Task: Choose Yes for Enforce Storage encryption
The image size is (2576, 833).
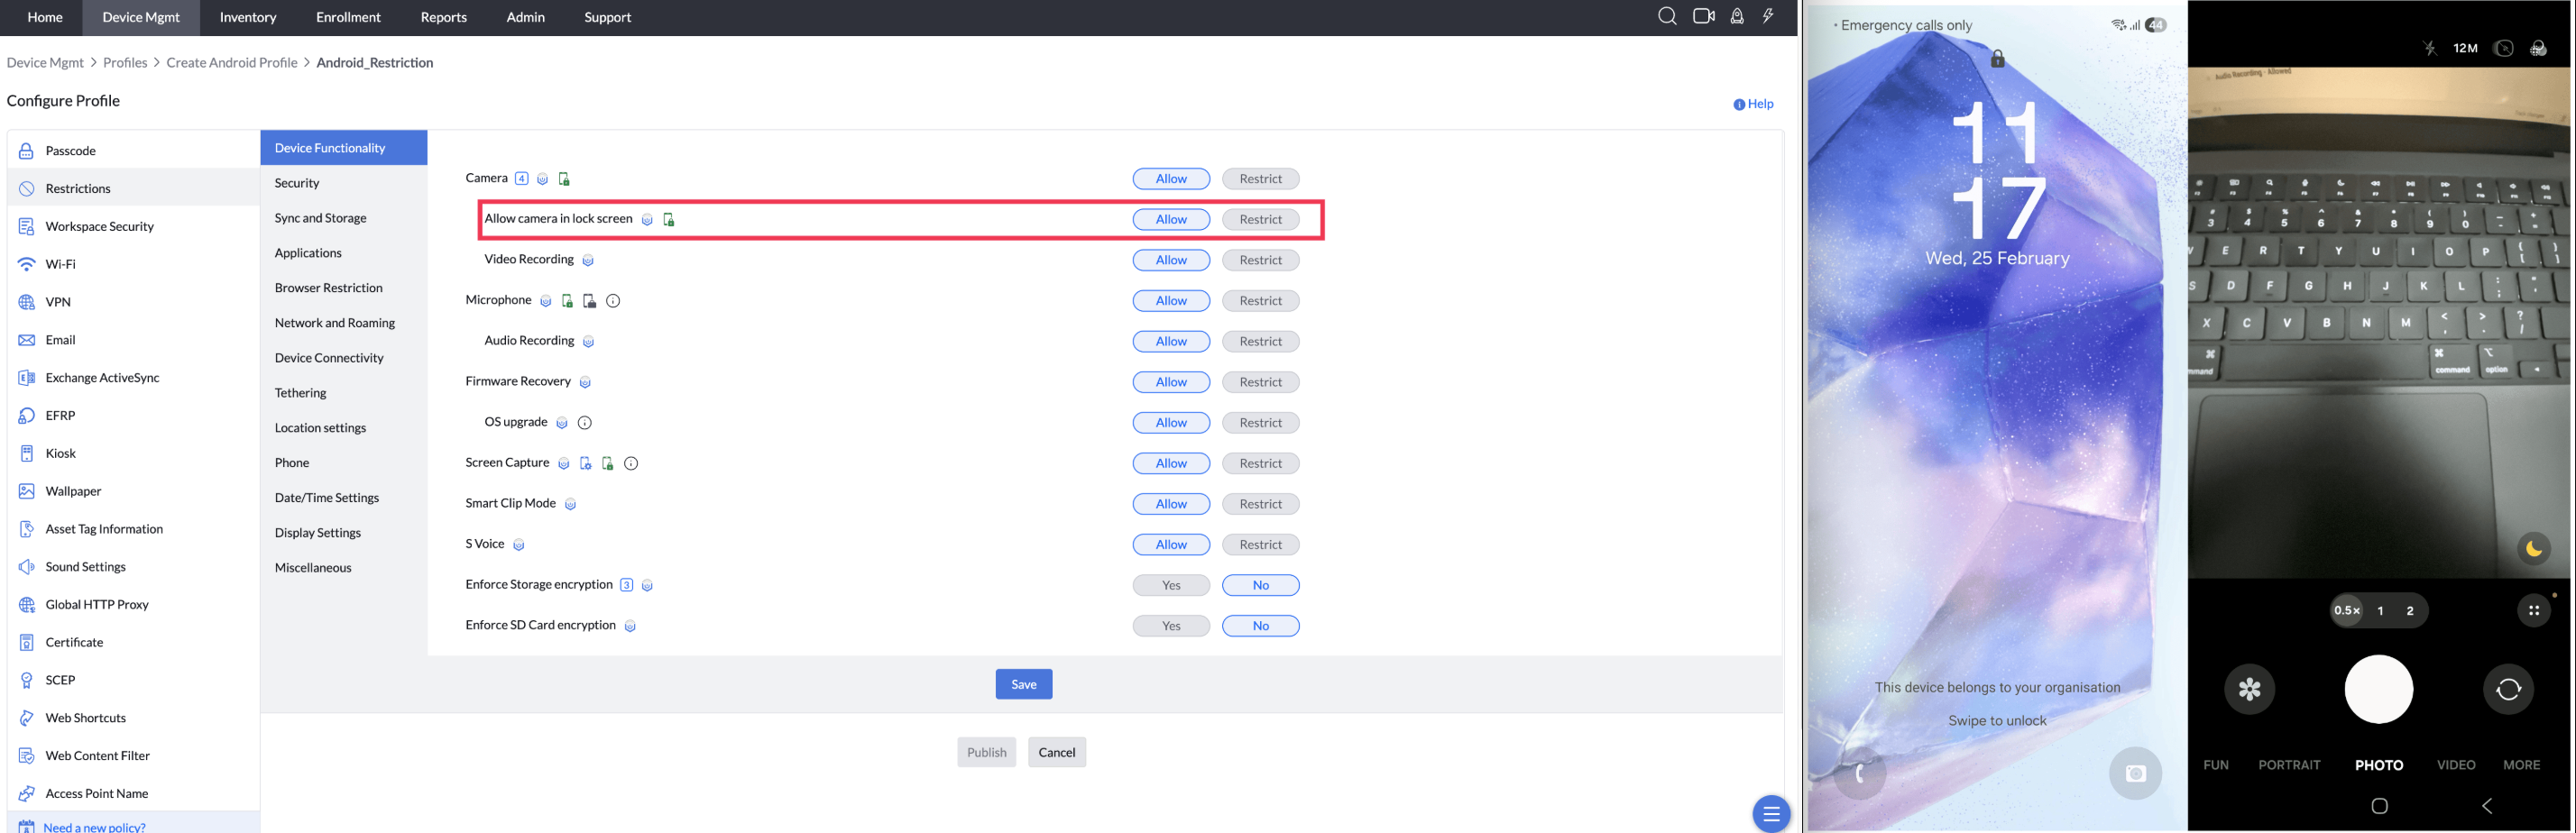Action: 1171,586
